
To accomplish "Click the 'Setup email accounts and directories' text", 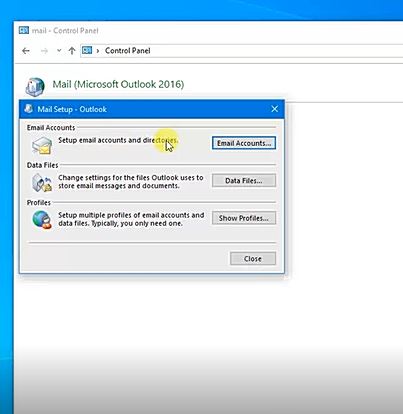I will (118, 140).
